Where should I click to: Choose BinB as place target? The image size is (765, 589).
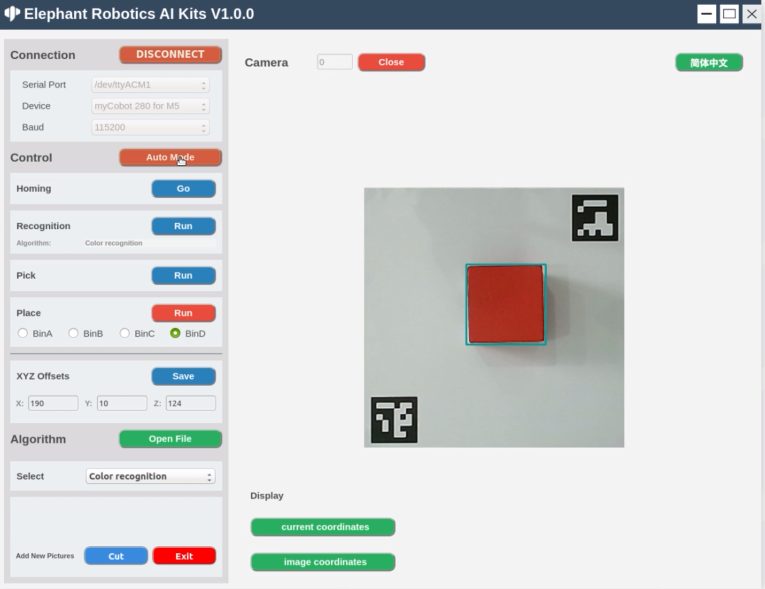click(x=73, y=333)
